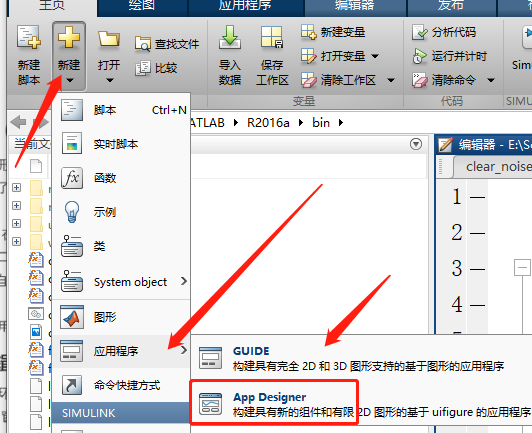This screenshot has width=532, height=433.
Task: Choose the Function (函数) fx item
Action: [121, 178]
